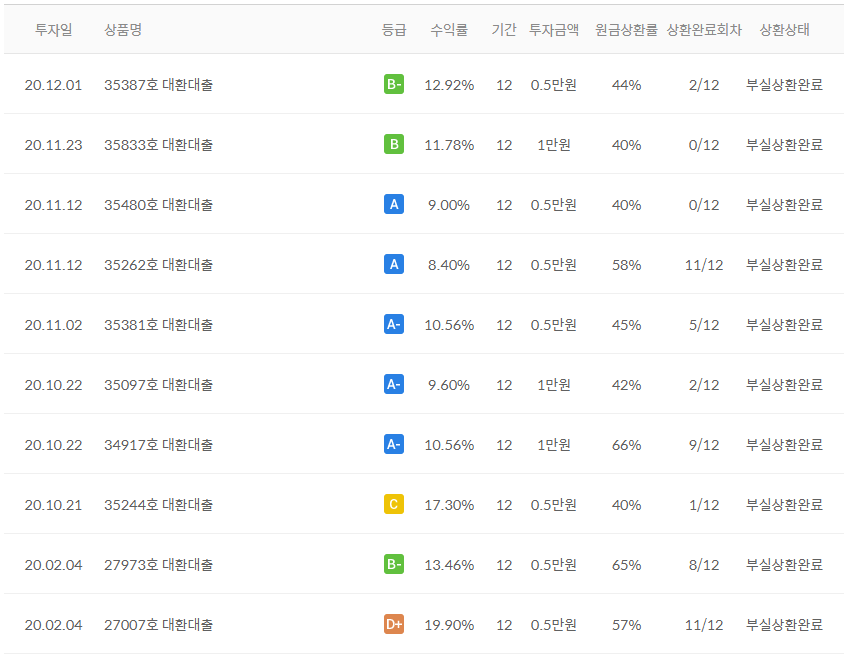
Task: Open product 27007호 대환대출
Action: [x=159, y=625]
